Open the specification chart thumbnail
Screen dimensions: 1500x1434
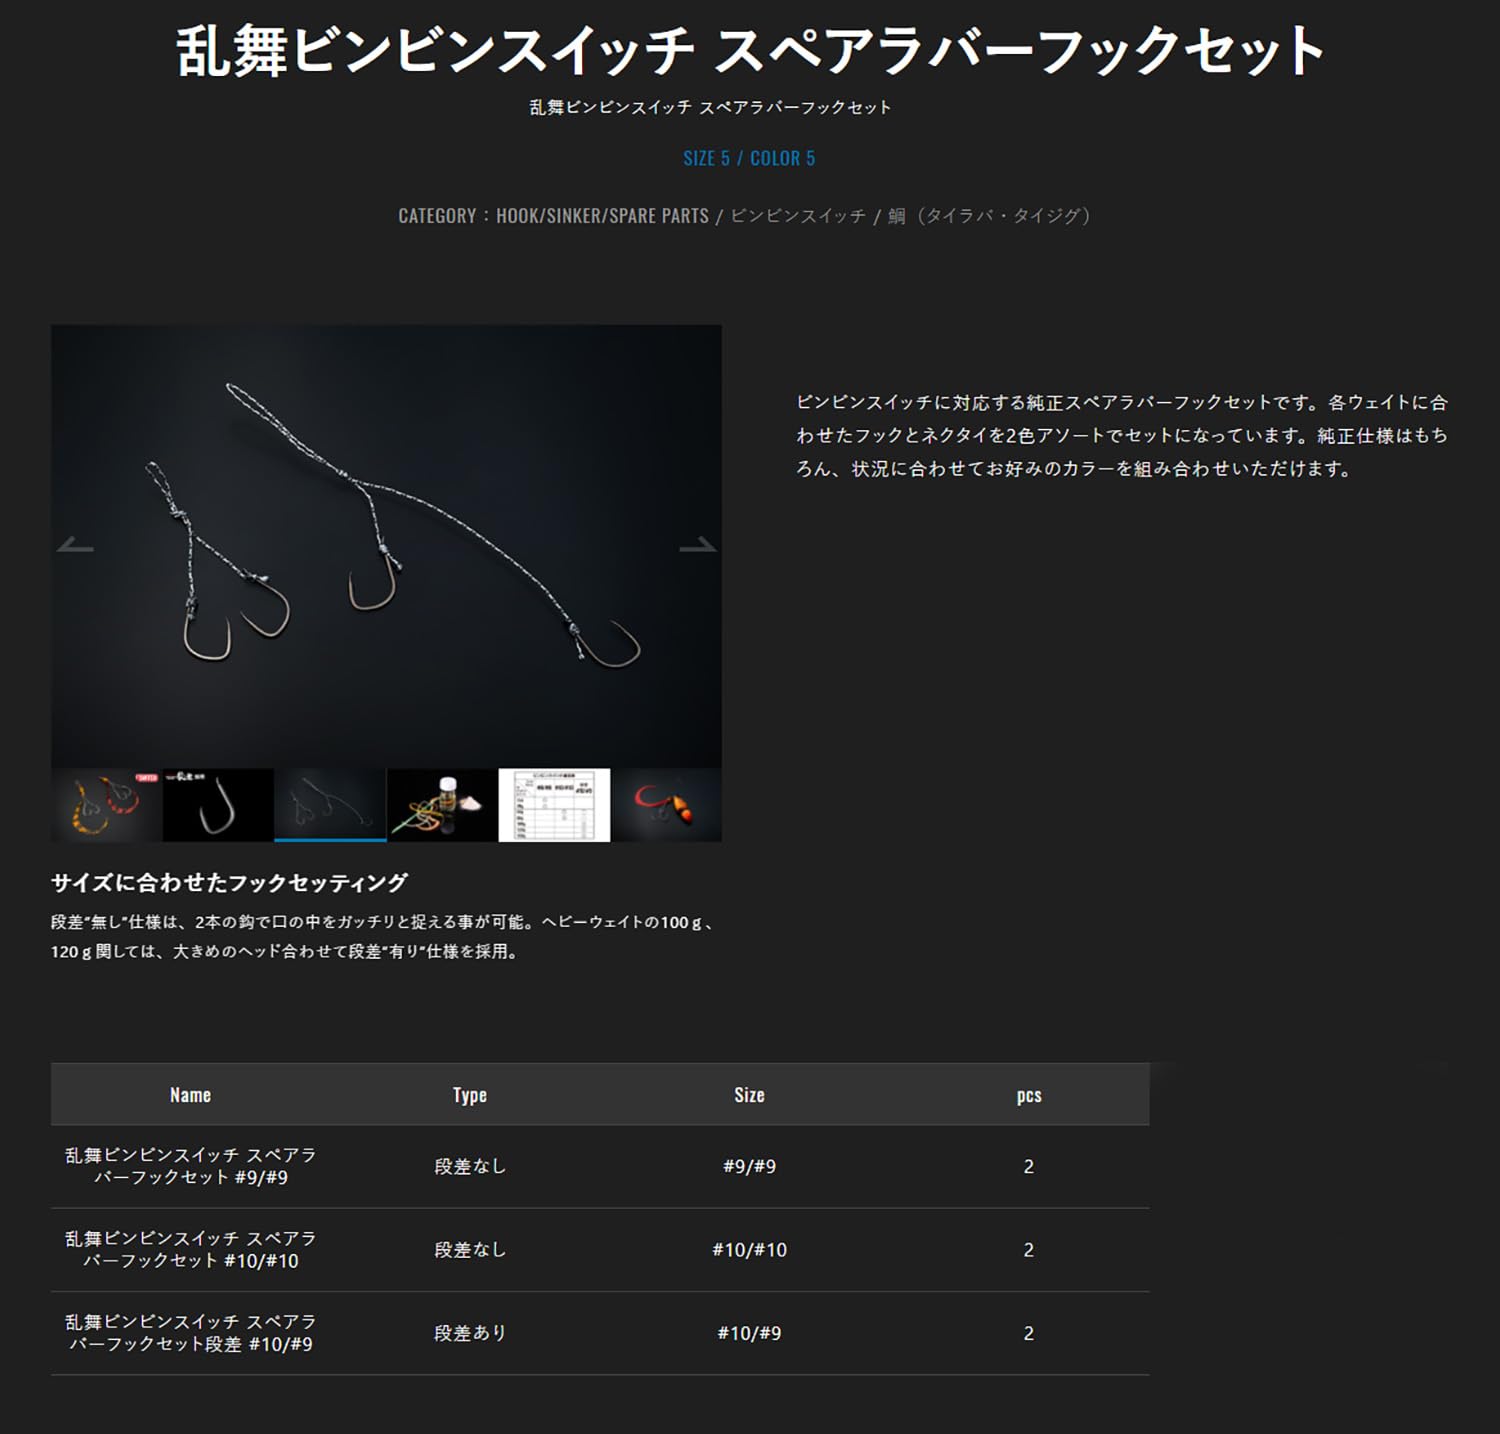click(554, 805)
